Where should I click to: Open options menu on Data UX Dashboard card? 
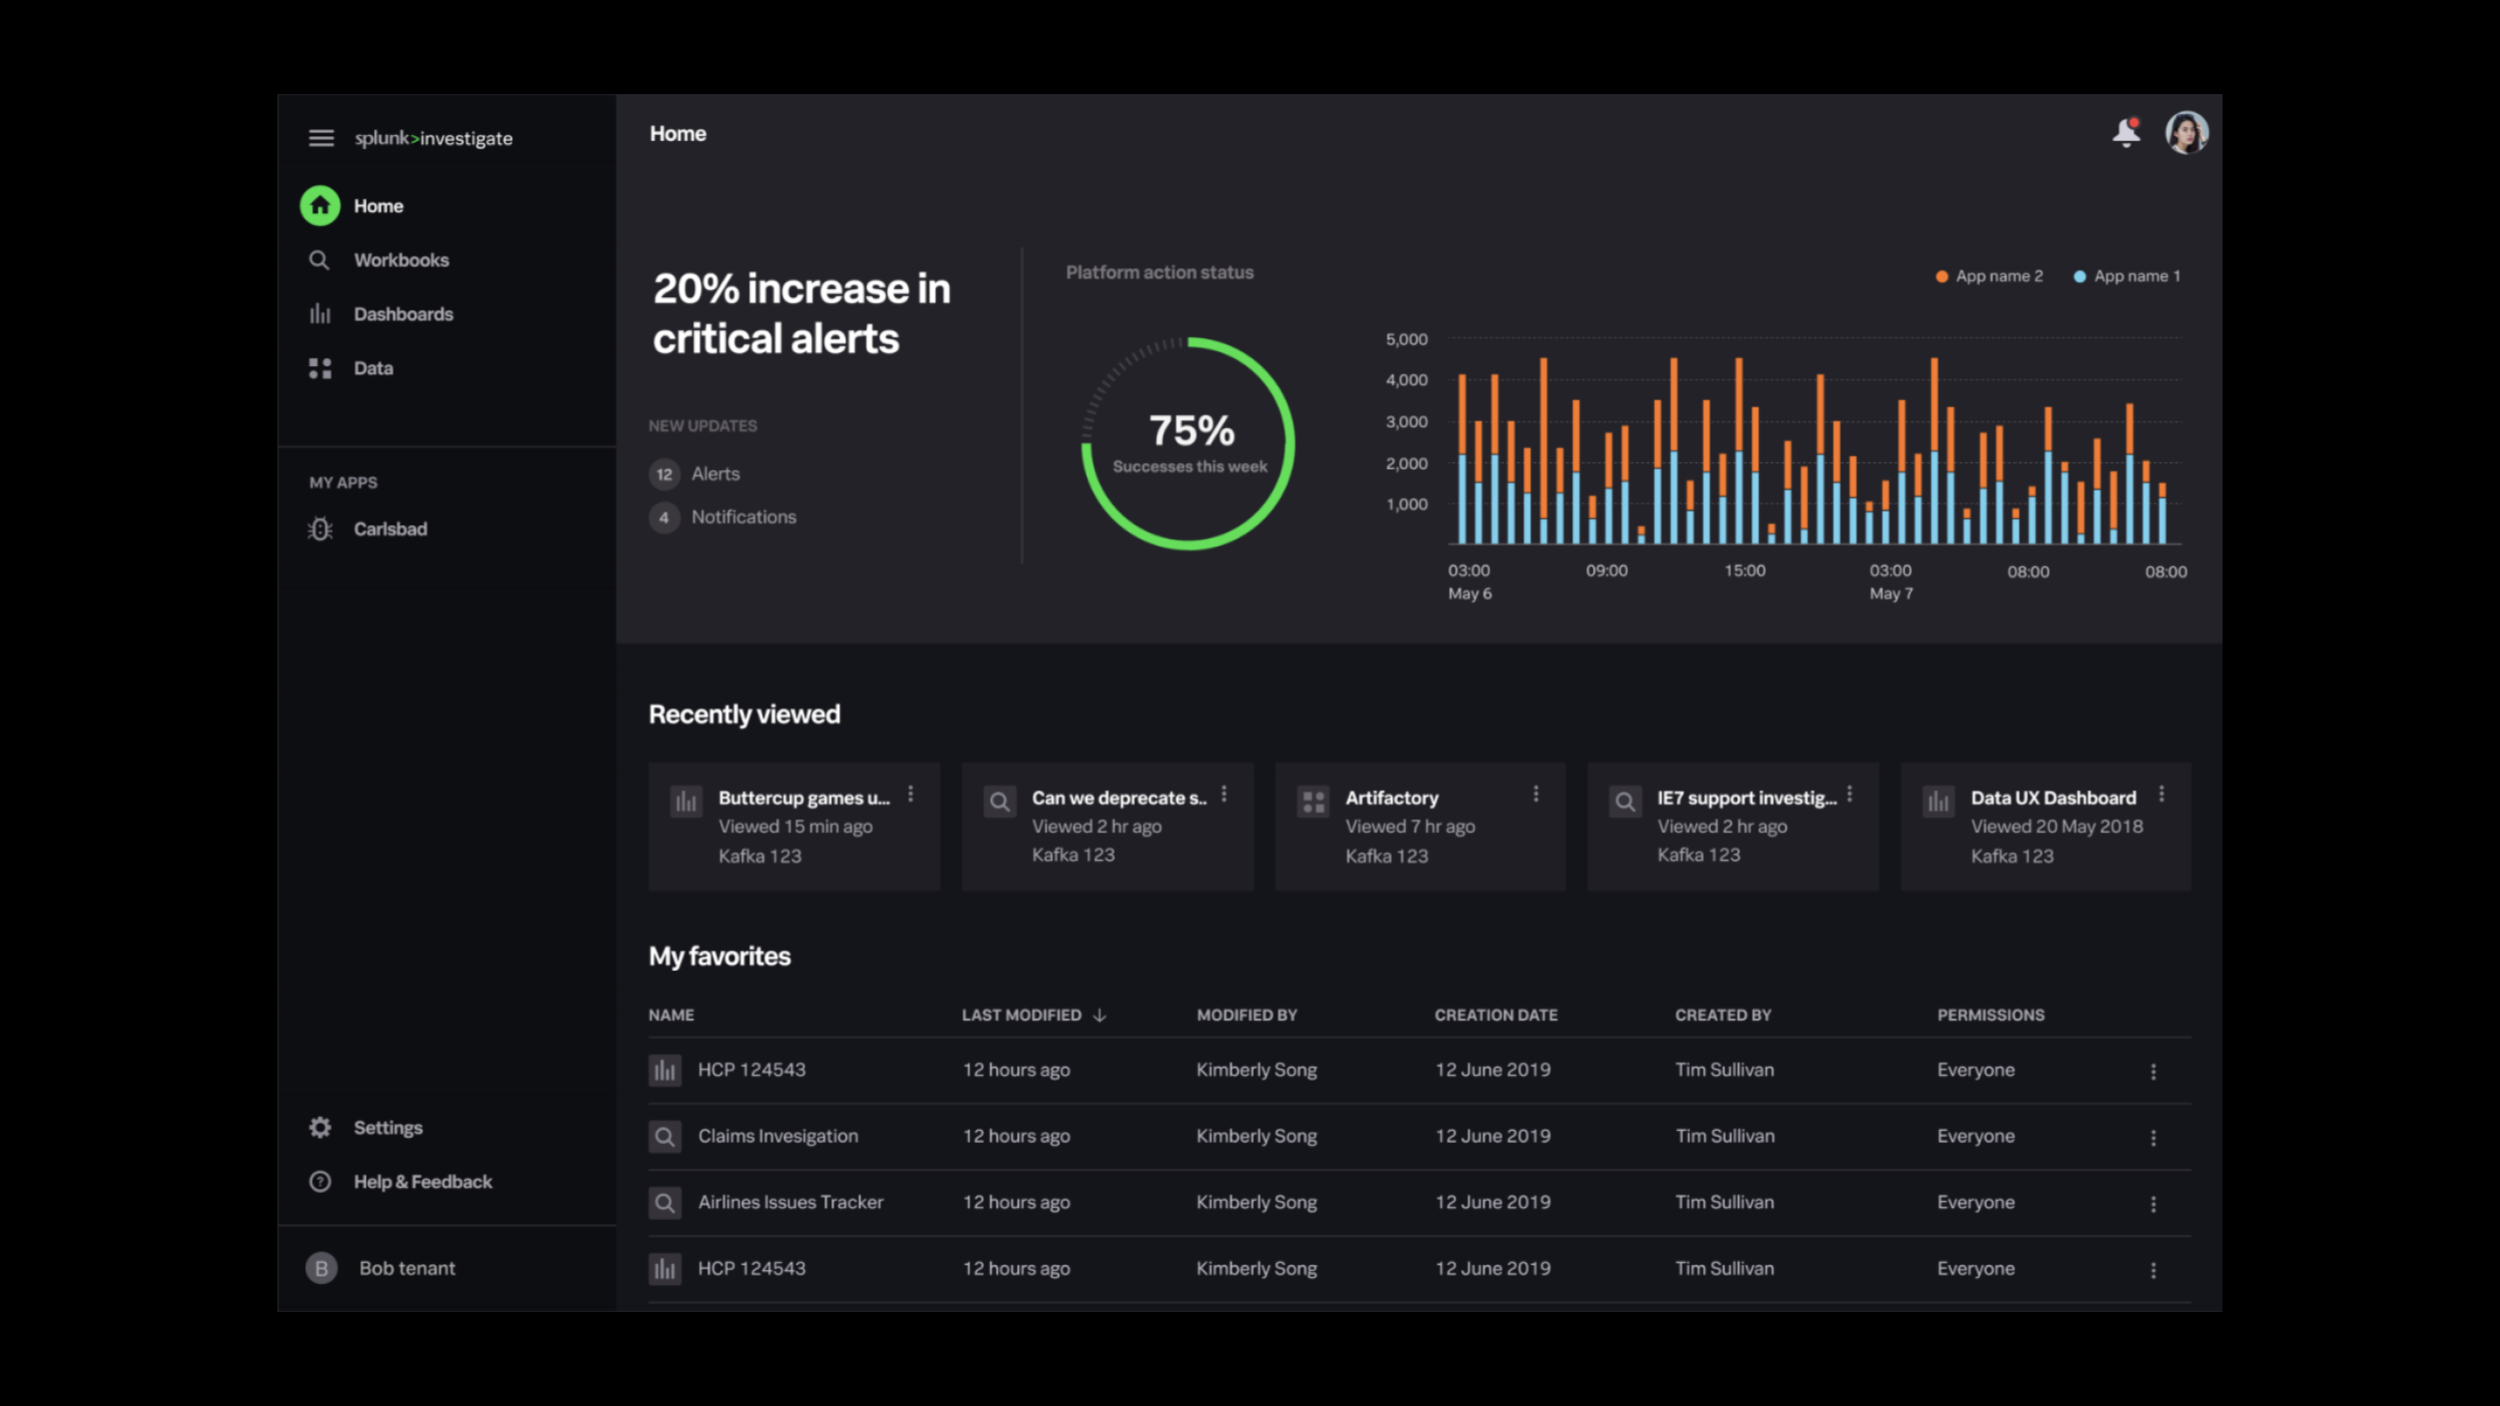[2161, 794]
